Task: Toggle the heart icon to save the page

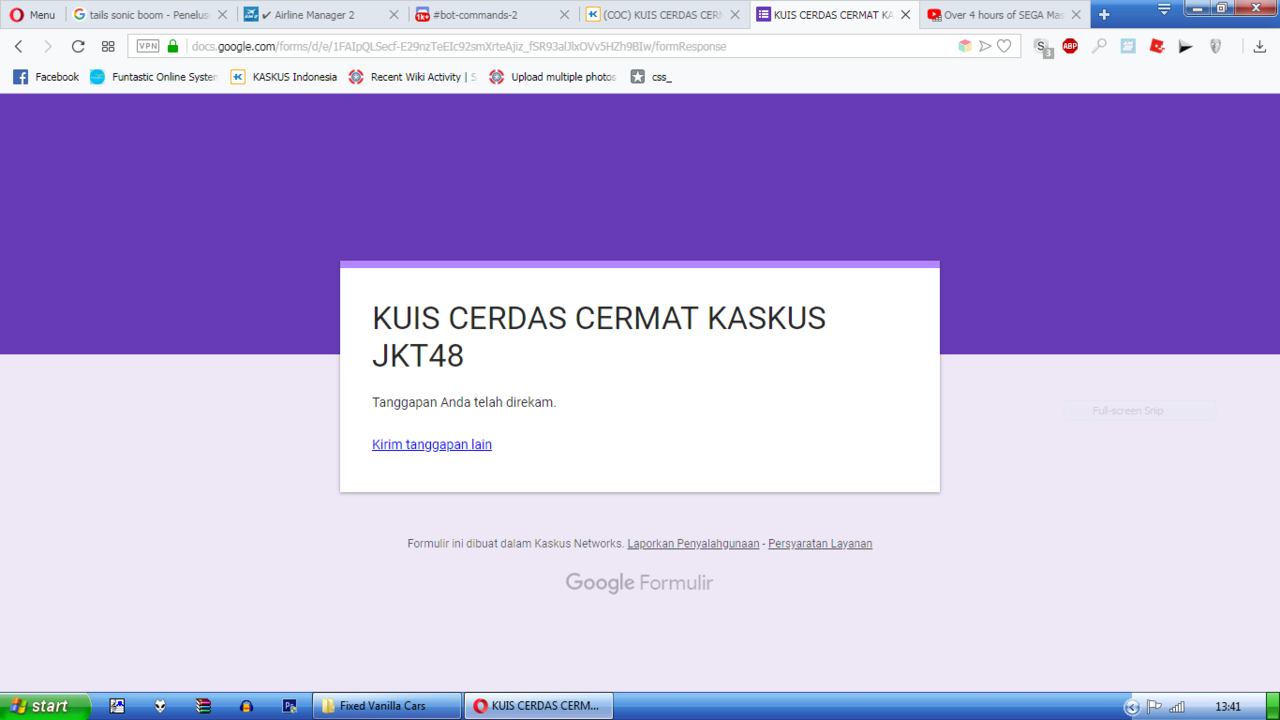Action: (x=1005, y=46)
